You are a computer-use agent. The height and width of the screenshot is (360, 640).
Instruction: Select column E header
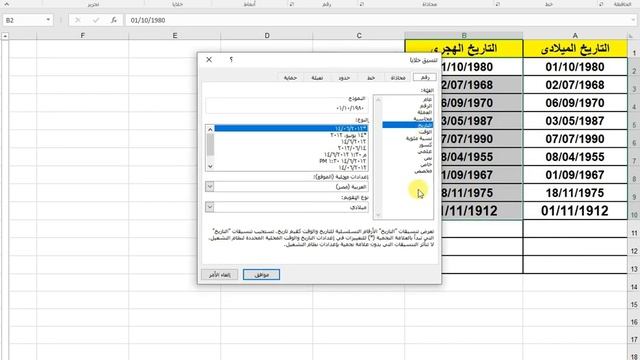175,36
